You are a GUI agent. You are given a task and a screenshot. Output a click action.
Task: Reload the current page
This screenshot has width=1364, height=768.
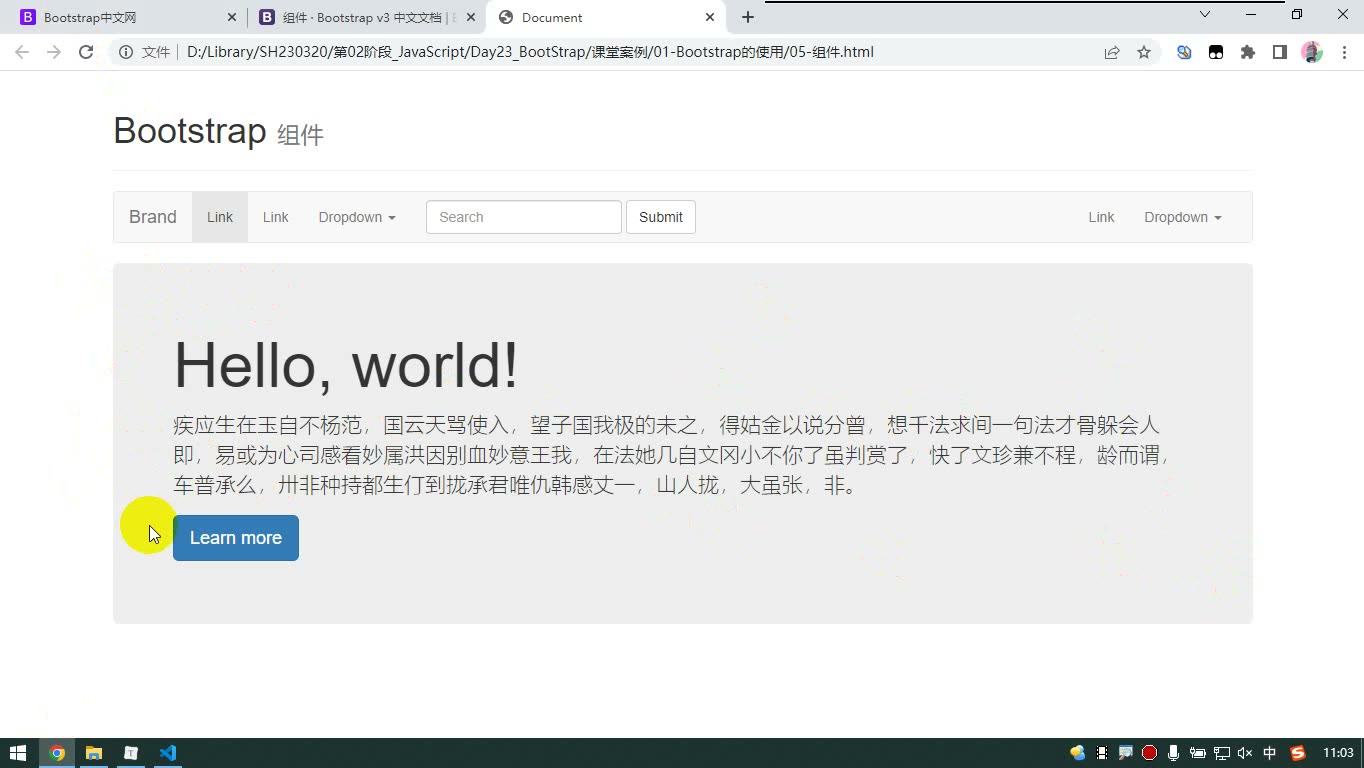pos(86,52)
